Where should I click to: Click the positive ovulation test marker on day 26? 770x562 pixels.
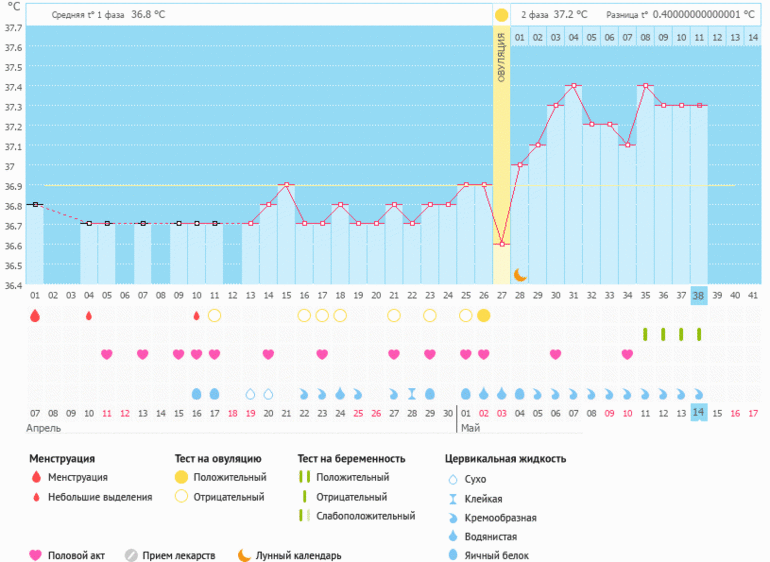pos(484,315)
